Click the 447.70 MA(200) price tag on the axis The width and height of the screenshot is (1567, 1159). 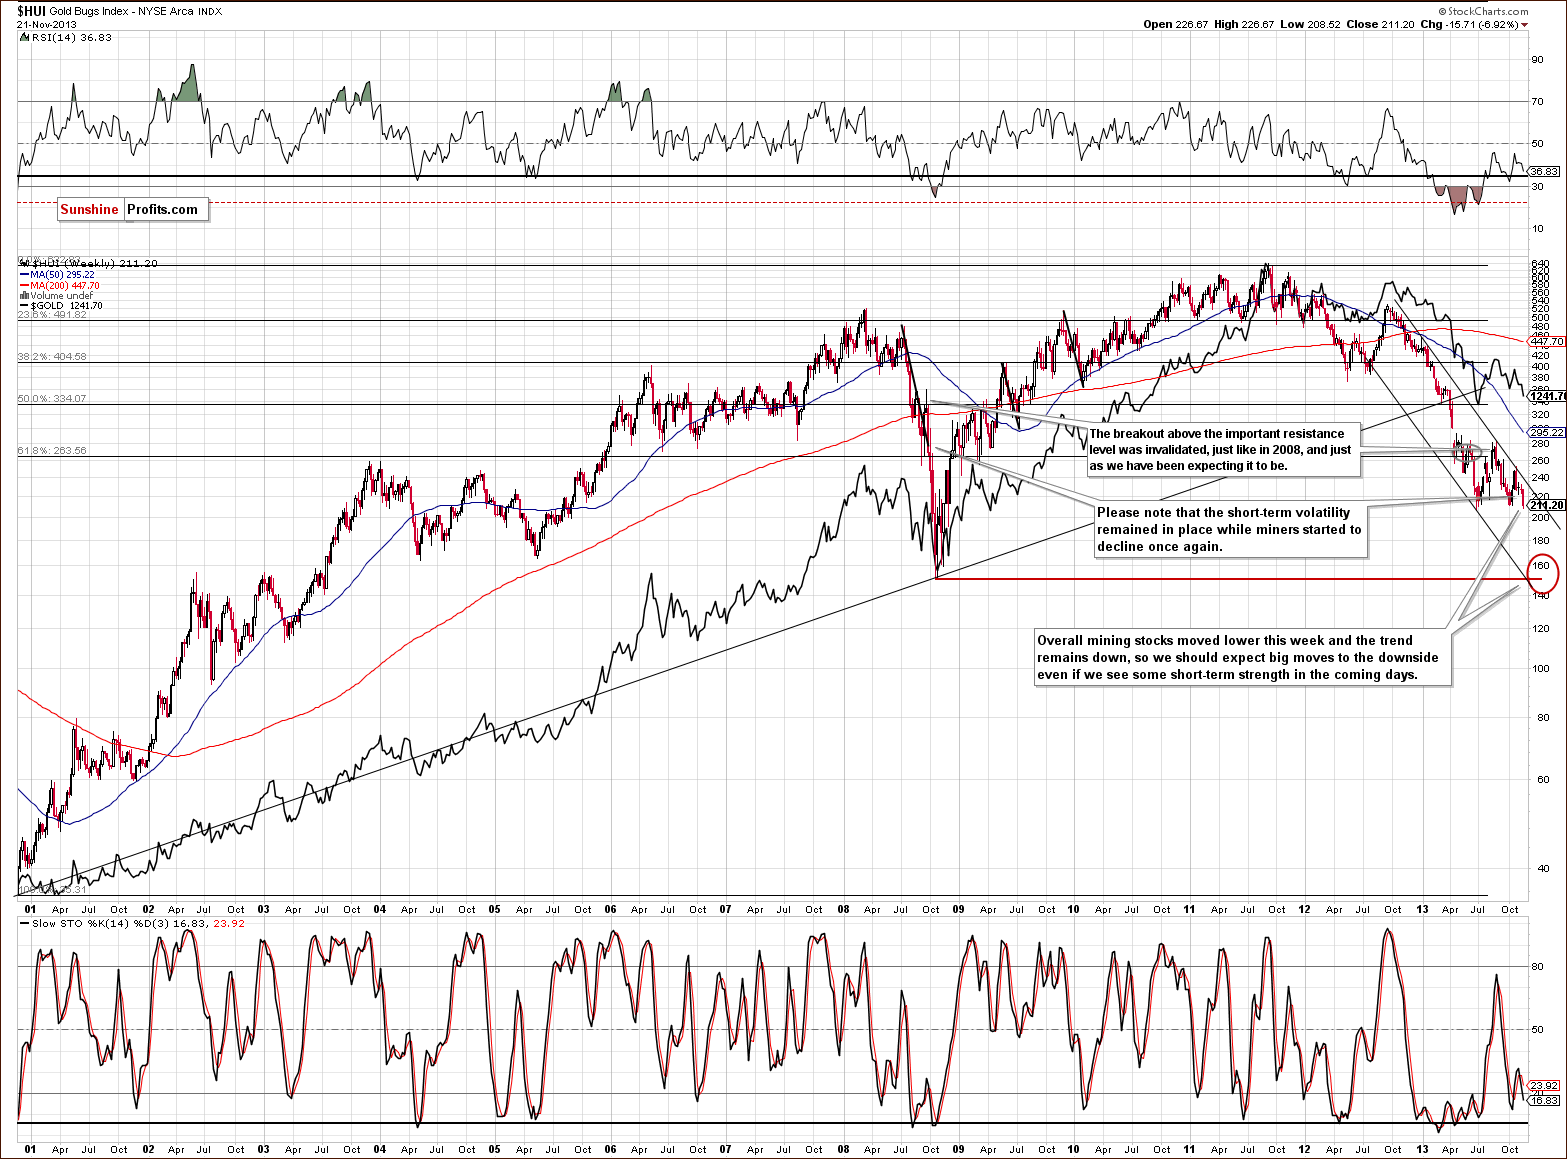coord(1546,341)
